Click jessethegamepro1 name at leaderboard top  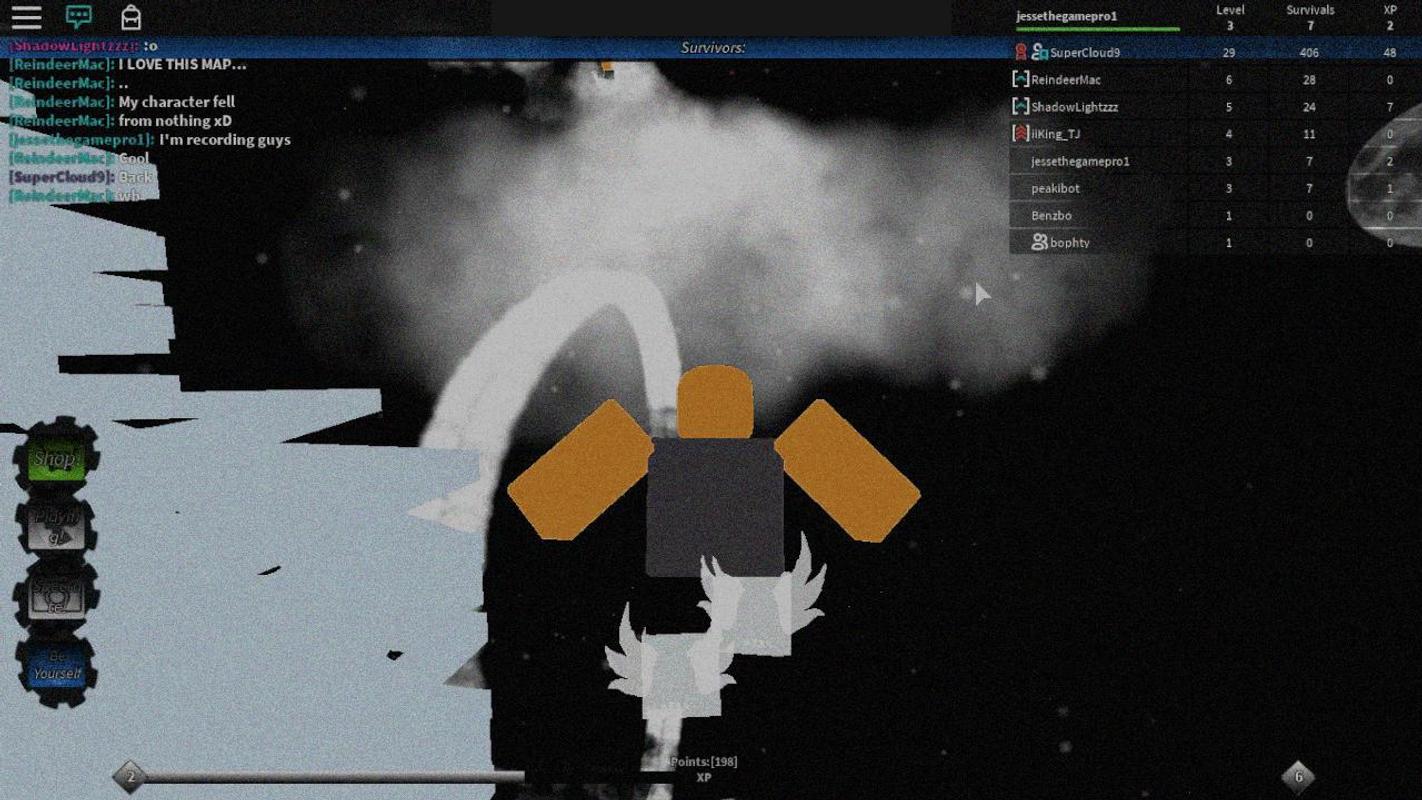coord(1066,16)
